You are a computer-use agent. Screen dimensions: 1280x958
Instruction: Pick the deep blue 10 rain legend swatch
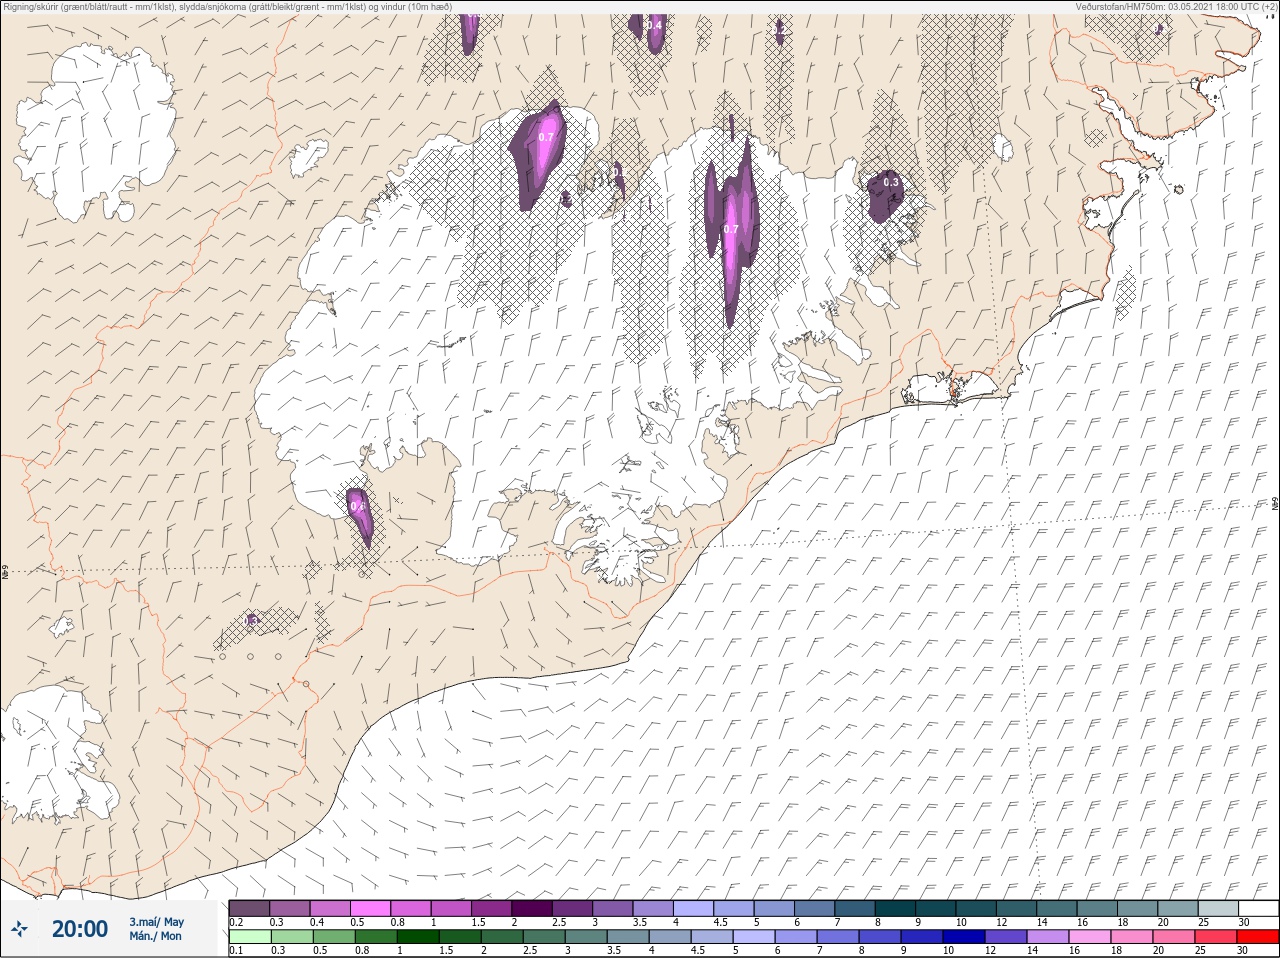click(x=964, y=937)
